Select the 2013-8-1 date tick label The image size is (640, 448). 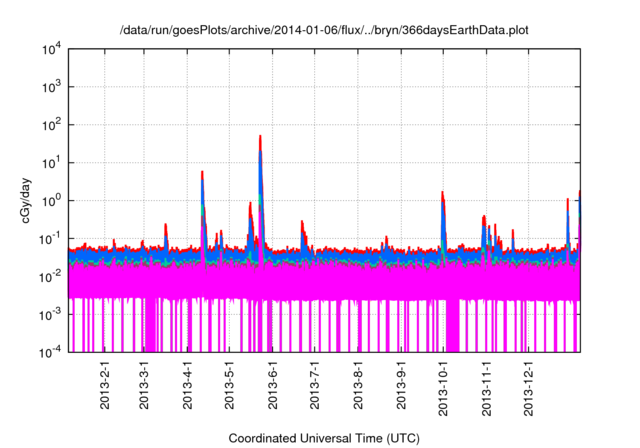[358, 389]
